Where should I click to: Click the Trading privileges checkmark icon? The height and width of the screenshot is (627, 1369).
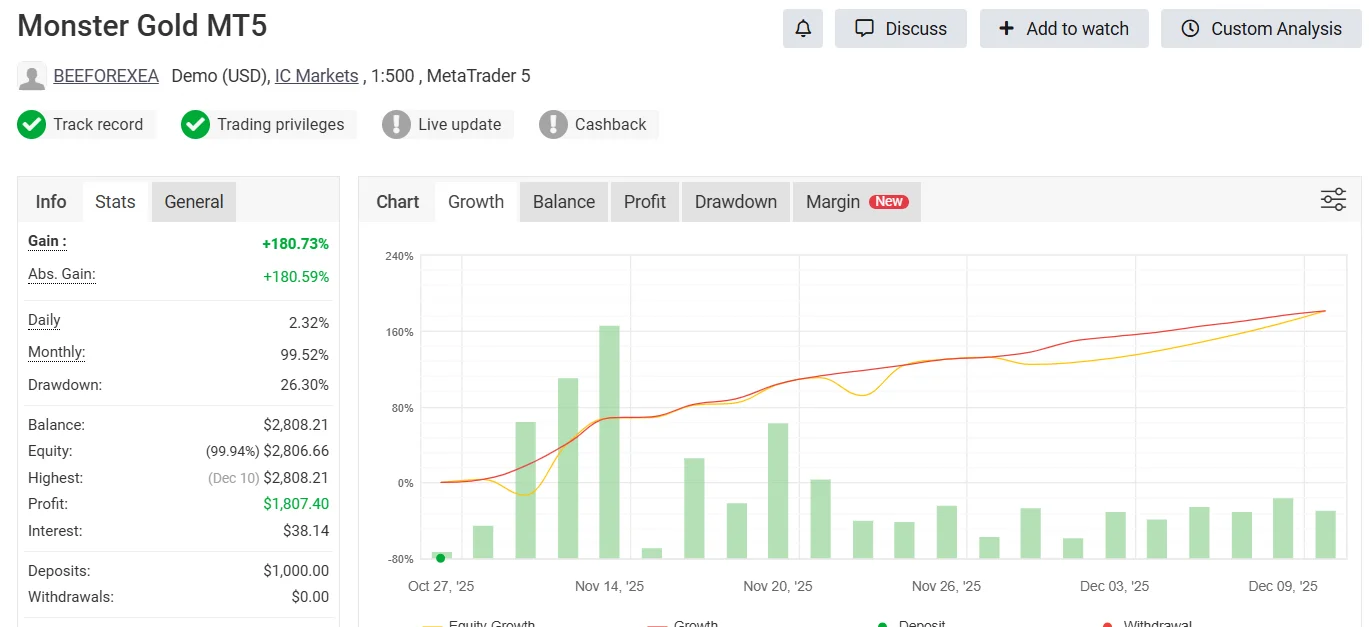click(x=195, y=125)
